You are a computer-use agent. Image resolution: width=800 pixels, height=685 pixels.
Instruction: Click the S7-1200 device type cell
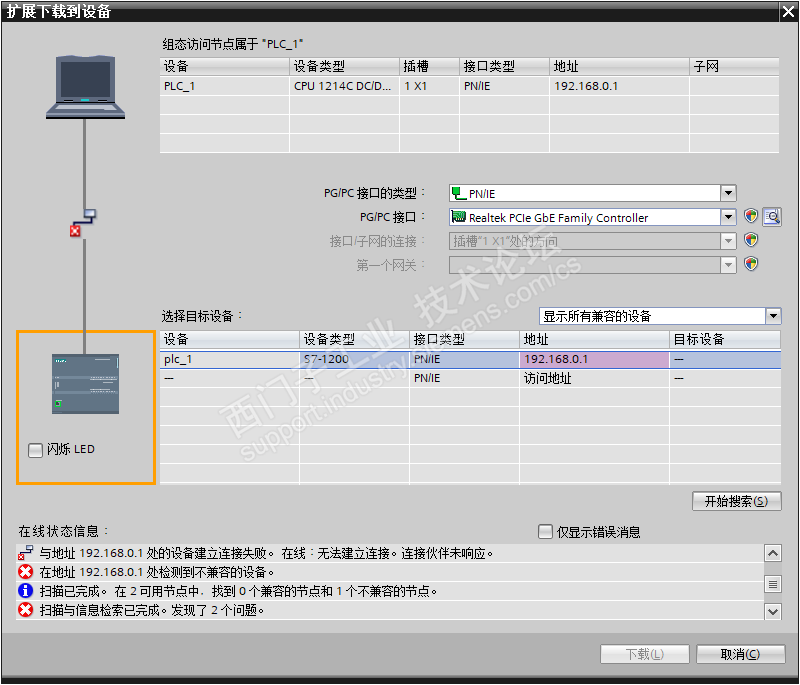tap(354, 360)
